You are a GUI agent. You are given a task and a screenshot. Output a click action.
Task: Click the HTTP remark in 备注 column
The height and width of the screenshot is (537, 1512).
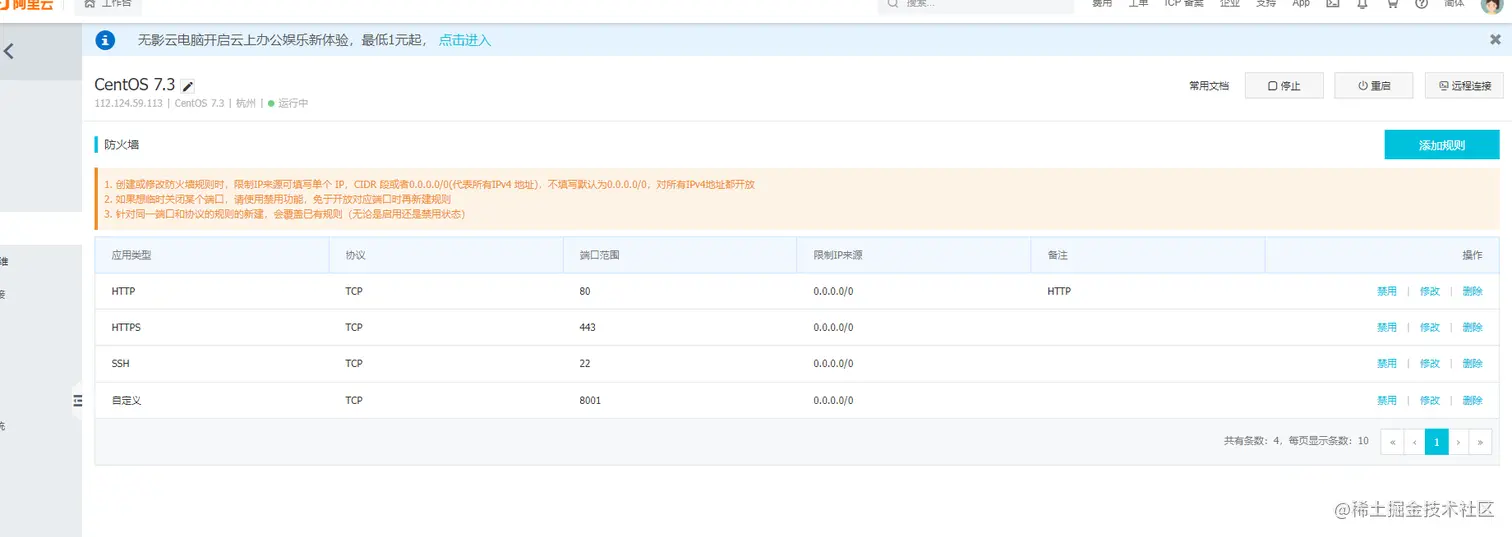click(x=1059, y=291)
